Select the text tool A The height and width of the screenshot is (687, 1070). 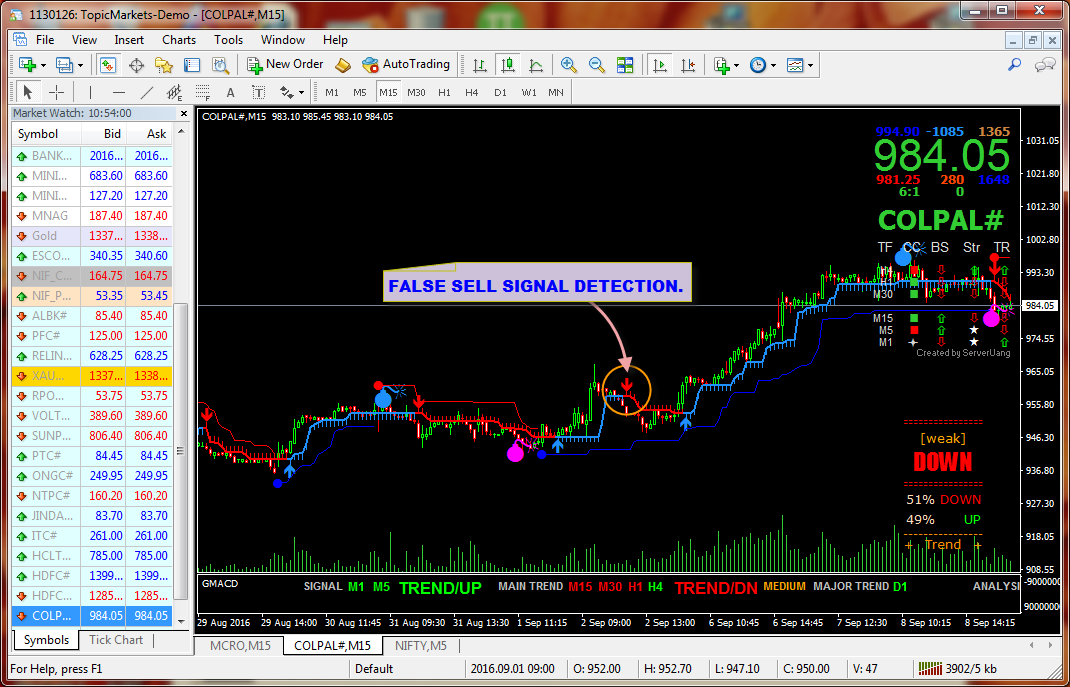[x=231, y=92]
